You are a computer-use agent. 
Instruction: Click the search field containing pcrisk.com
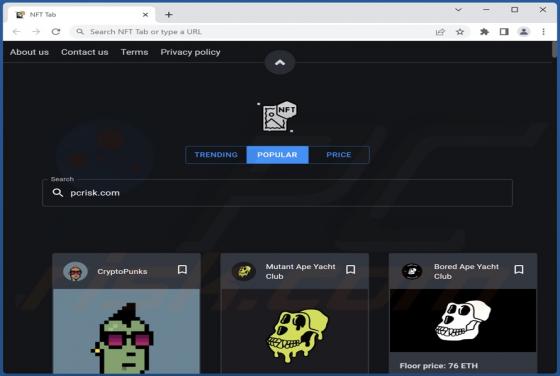coord(278,193)
